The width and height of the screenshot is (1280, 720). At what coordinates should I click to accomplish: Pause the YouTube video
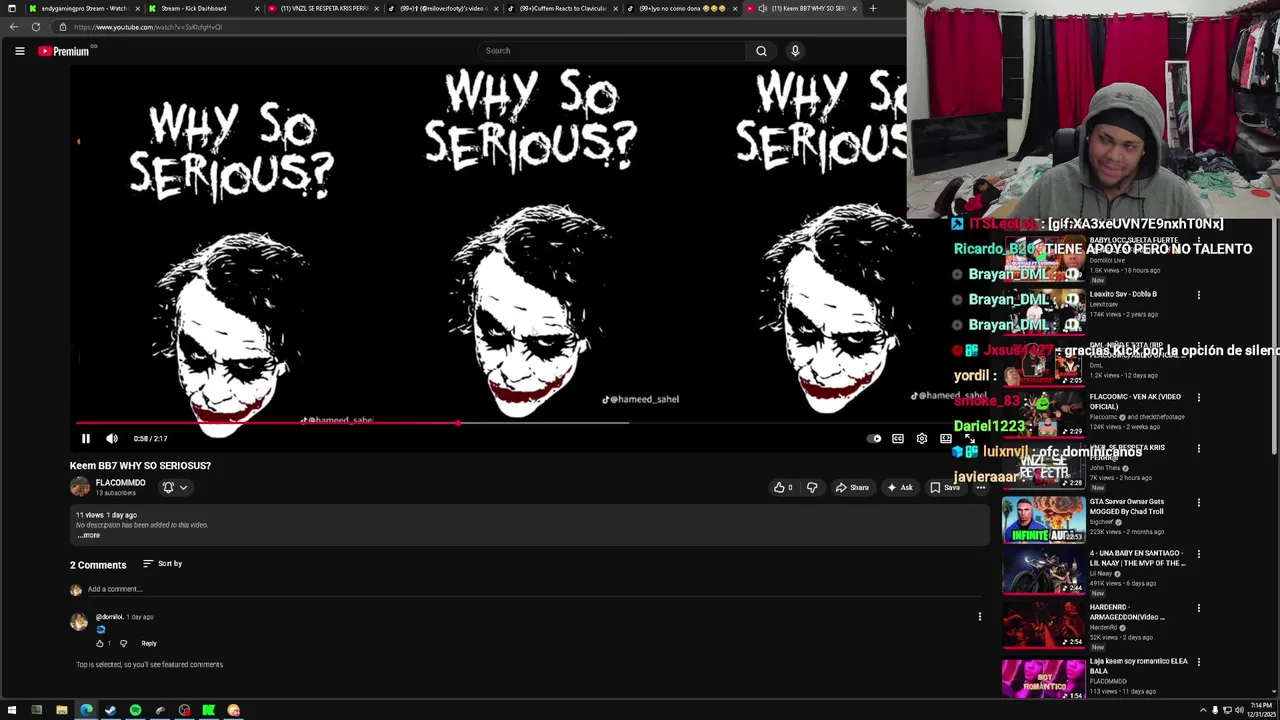point(86,438)
